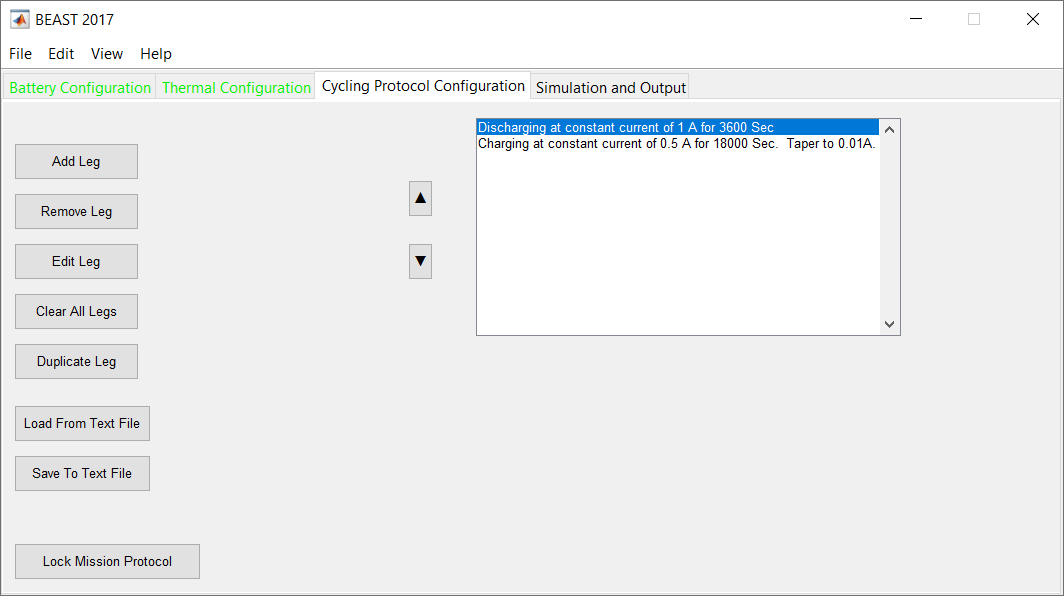
Task: Click the move leg up arrow
Action: [420, 199]
